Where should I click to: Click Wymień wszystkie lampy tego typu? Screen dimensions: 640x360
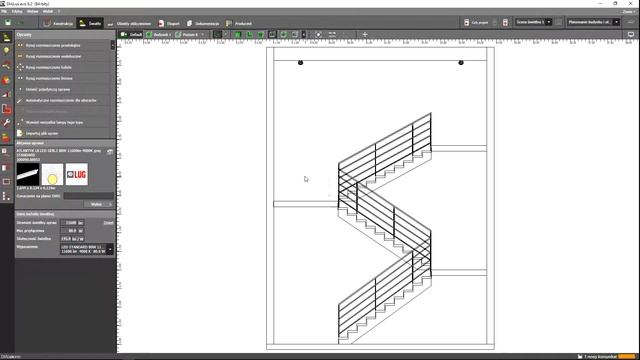[x=63, y=122]
